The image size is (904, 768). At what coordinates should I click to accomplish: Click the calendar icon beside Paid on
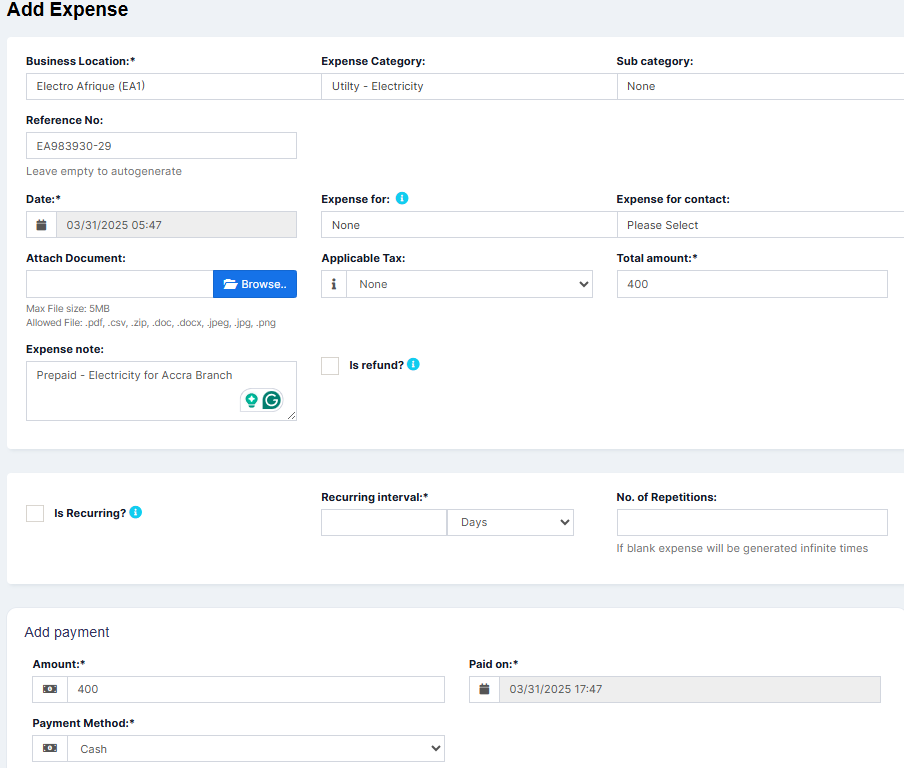pyautogui.click(x=484, y=690)
